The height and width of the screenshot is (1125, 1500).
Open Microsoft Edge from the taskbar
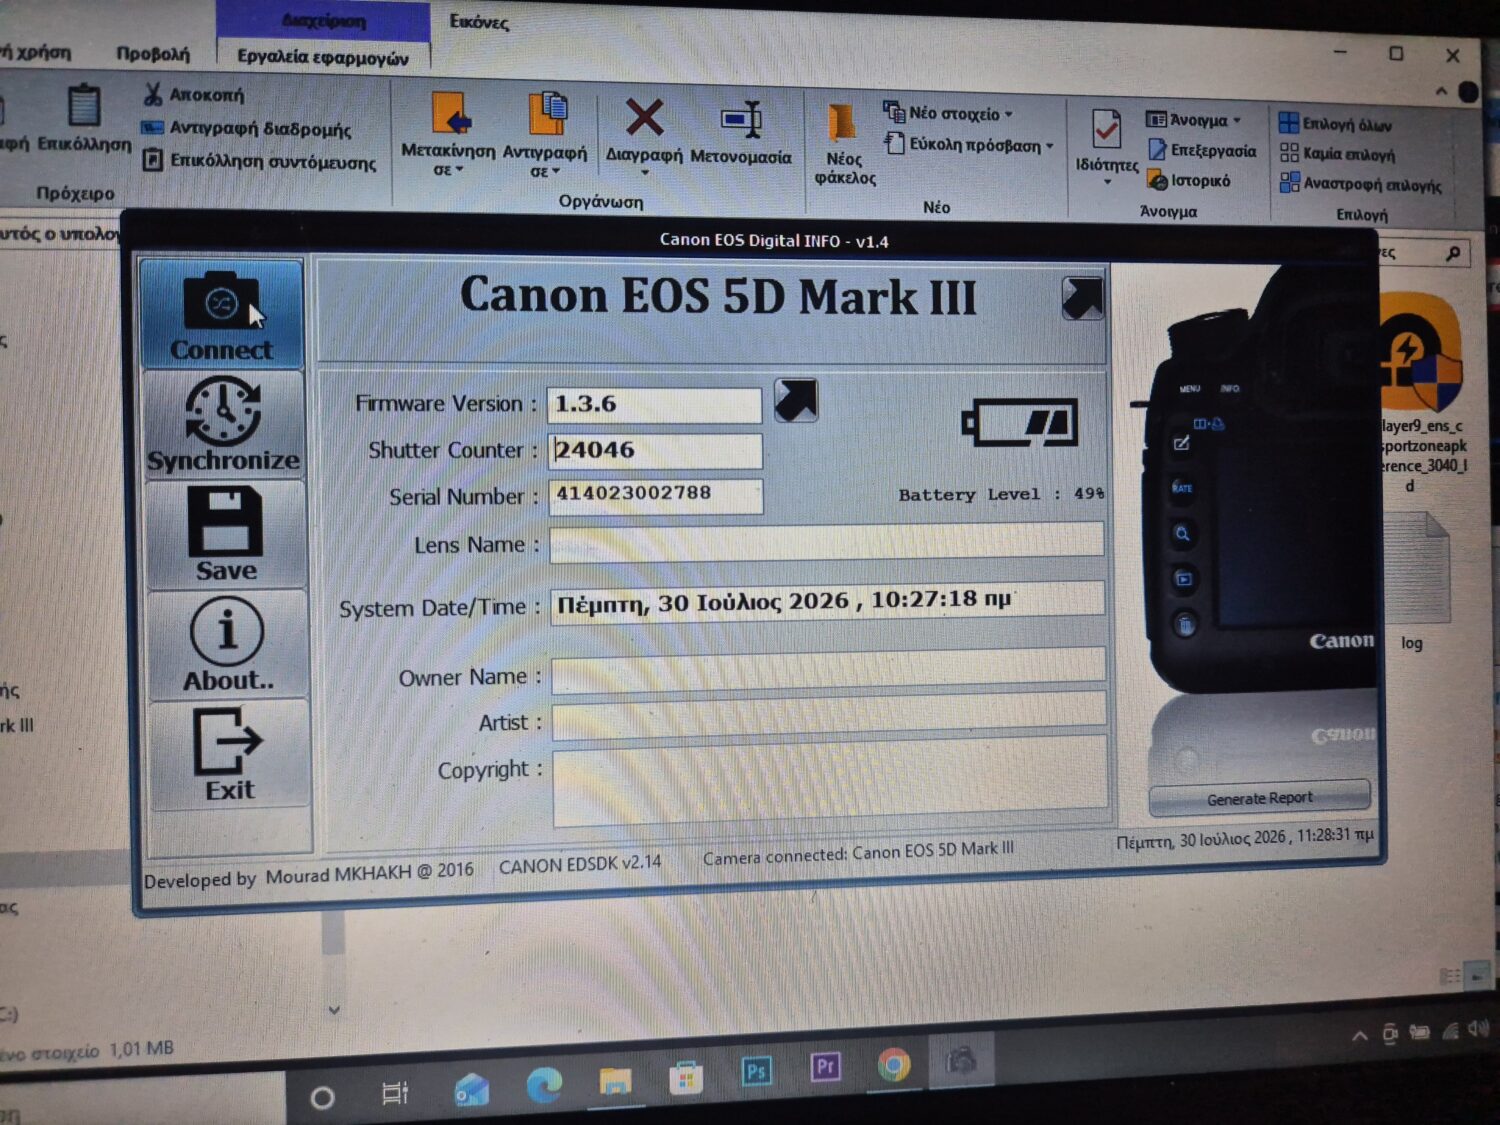(x=544, y=1085)
